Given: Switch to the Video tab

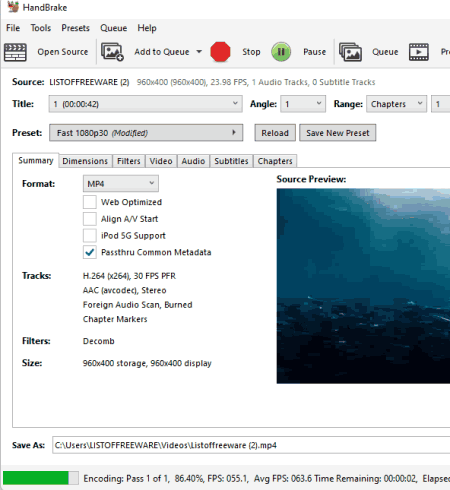Looking at the screenshot, I should pyautogui.click(x=161, y=161).
